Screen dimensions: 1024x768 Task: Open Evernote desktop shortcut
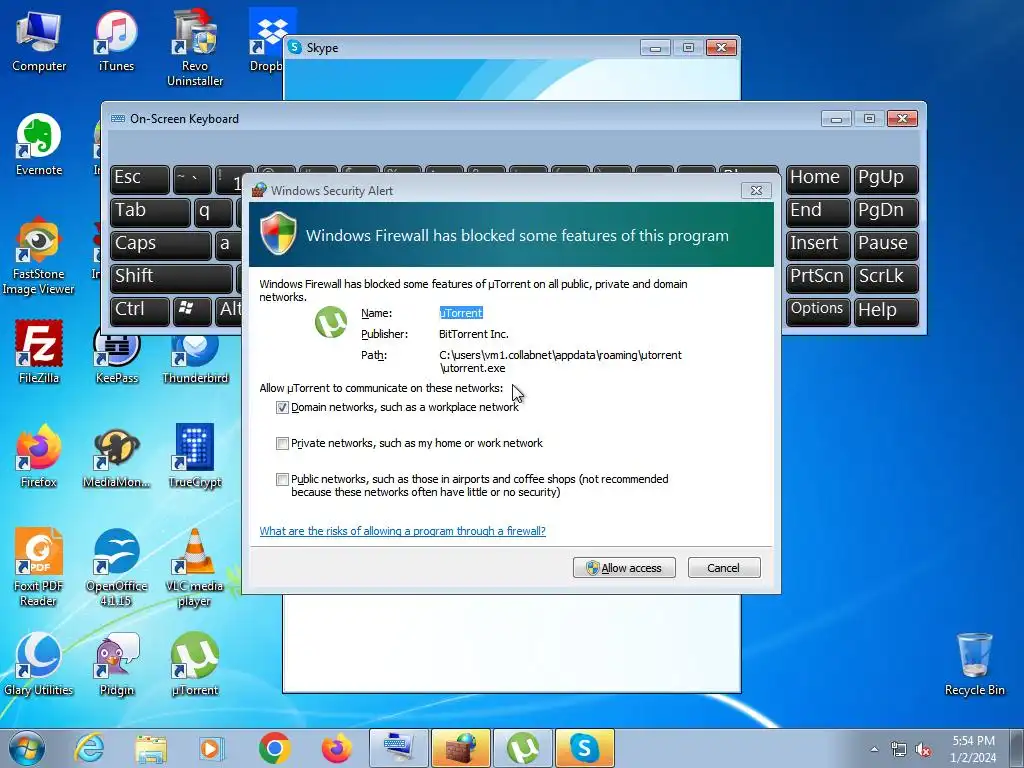pyautogui.click(x=39, y=145)
